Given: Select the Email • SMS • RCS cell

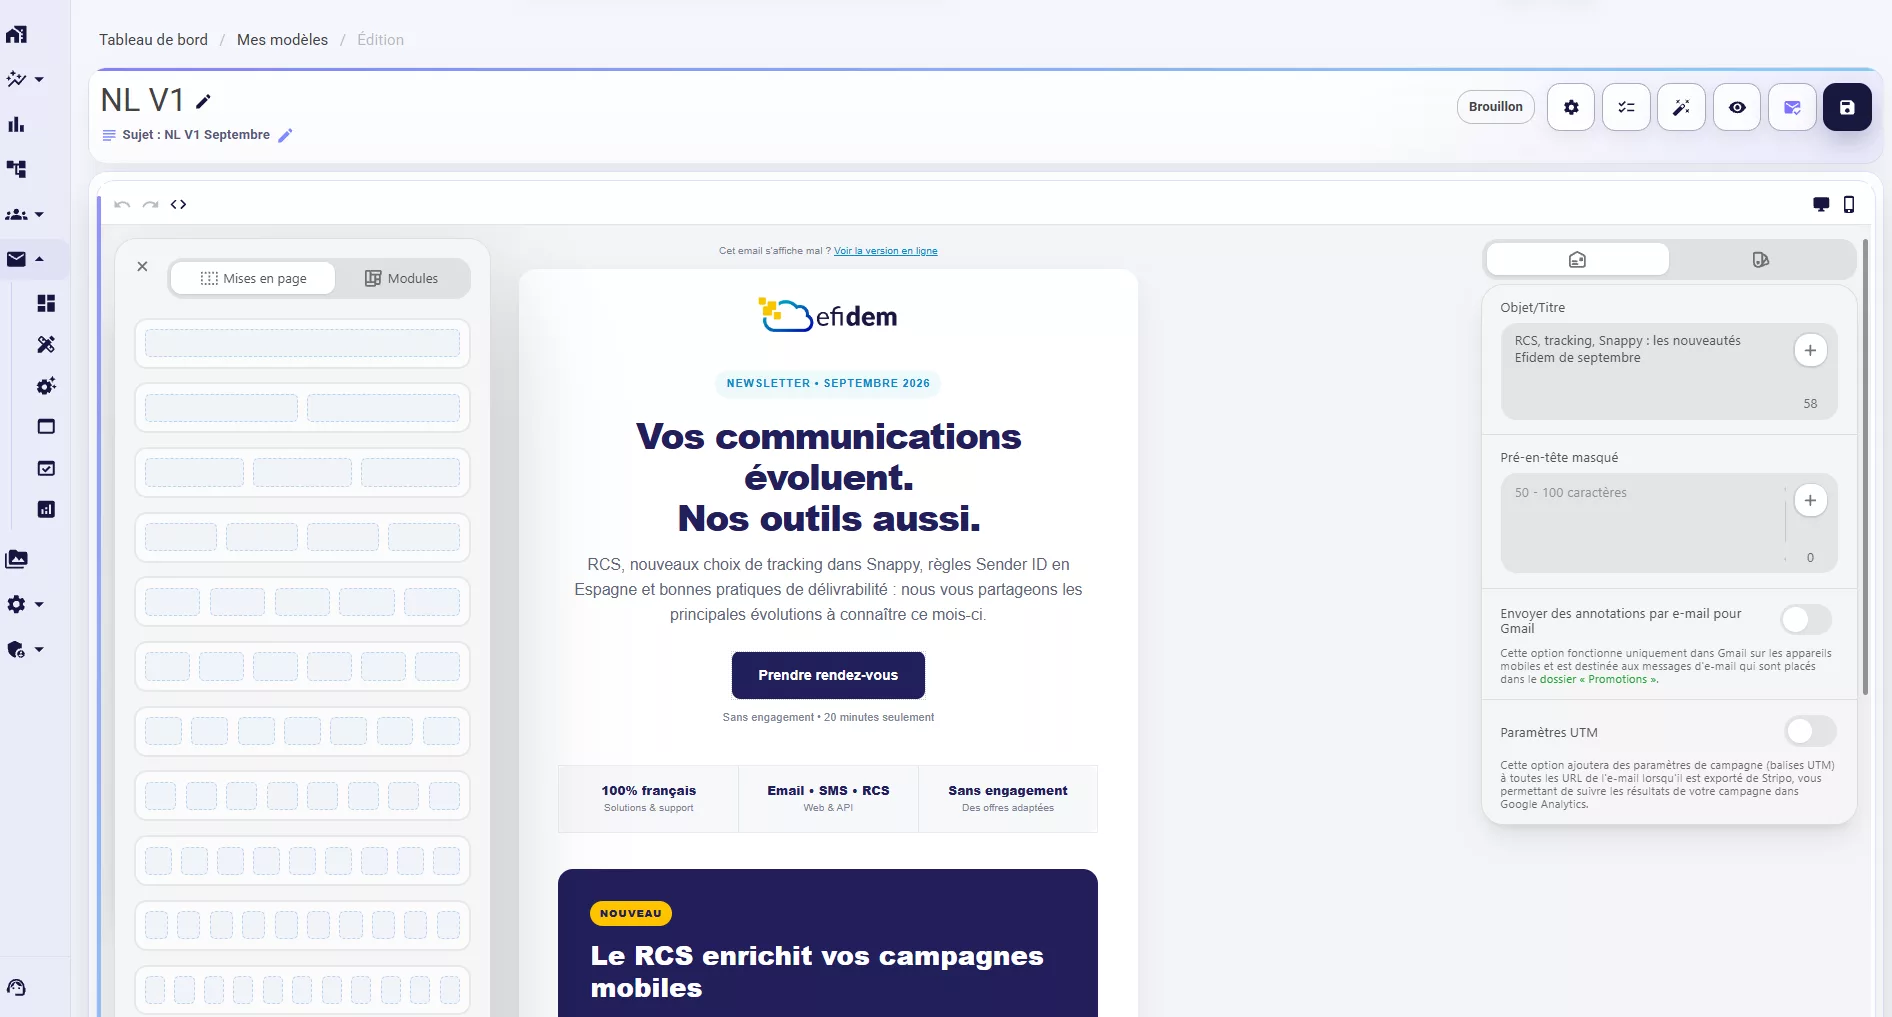Looking at the screenshot, I should (828, 799).
